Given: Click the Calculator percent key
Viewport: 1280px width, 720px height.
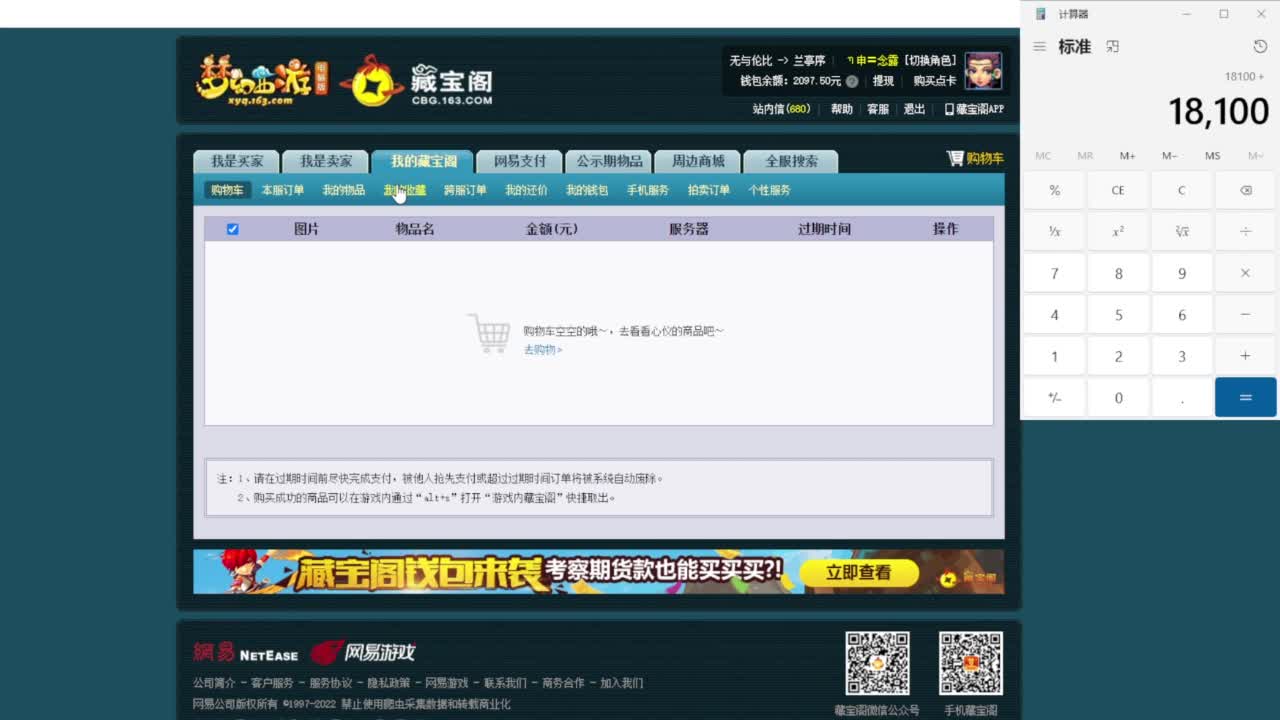Looking at the screenshot, I should (x=1054, y=190).
